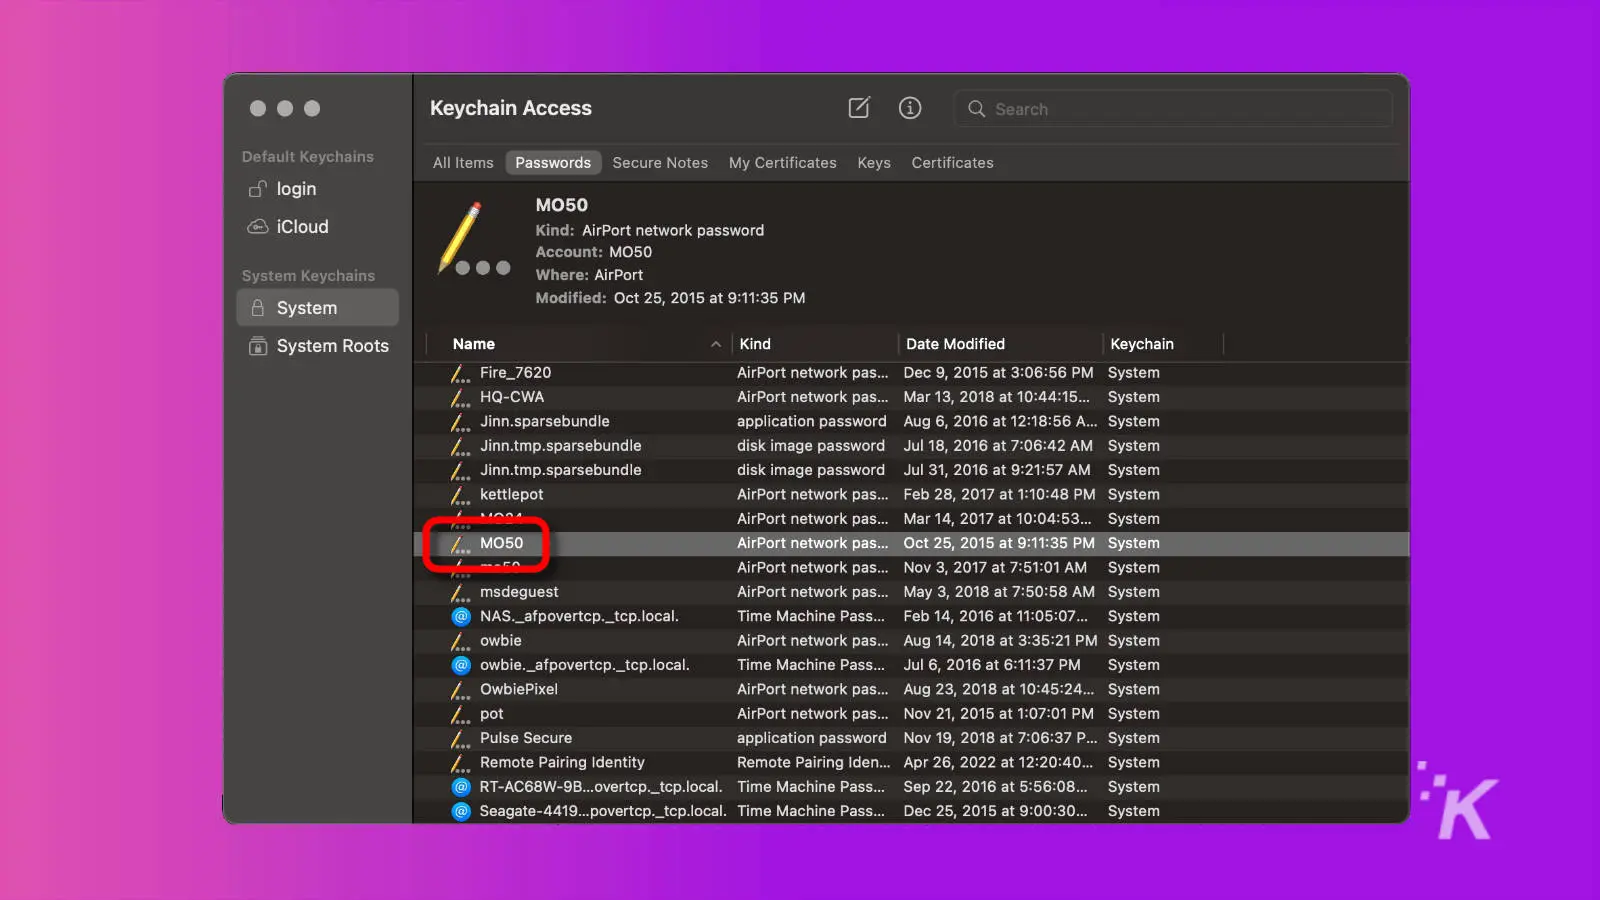The image size is (1600, 900).
Task: Click date cell Dec 9, 2015 at 3:06:56 PM
Action: [998, 373]
